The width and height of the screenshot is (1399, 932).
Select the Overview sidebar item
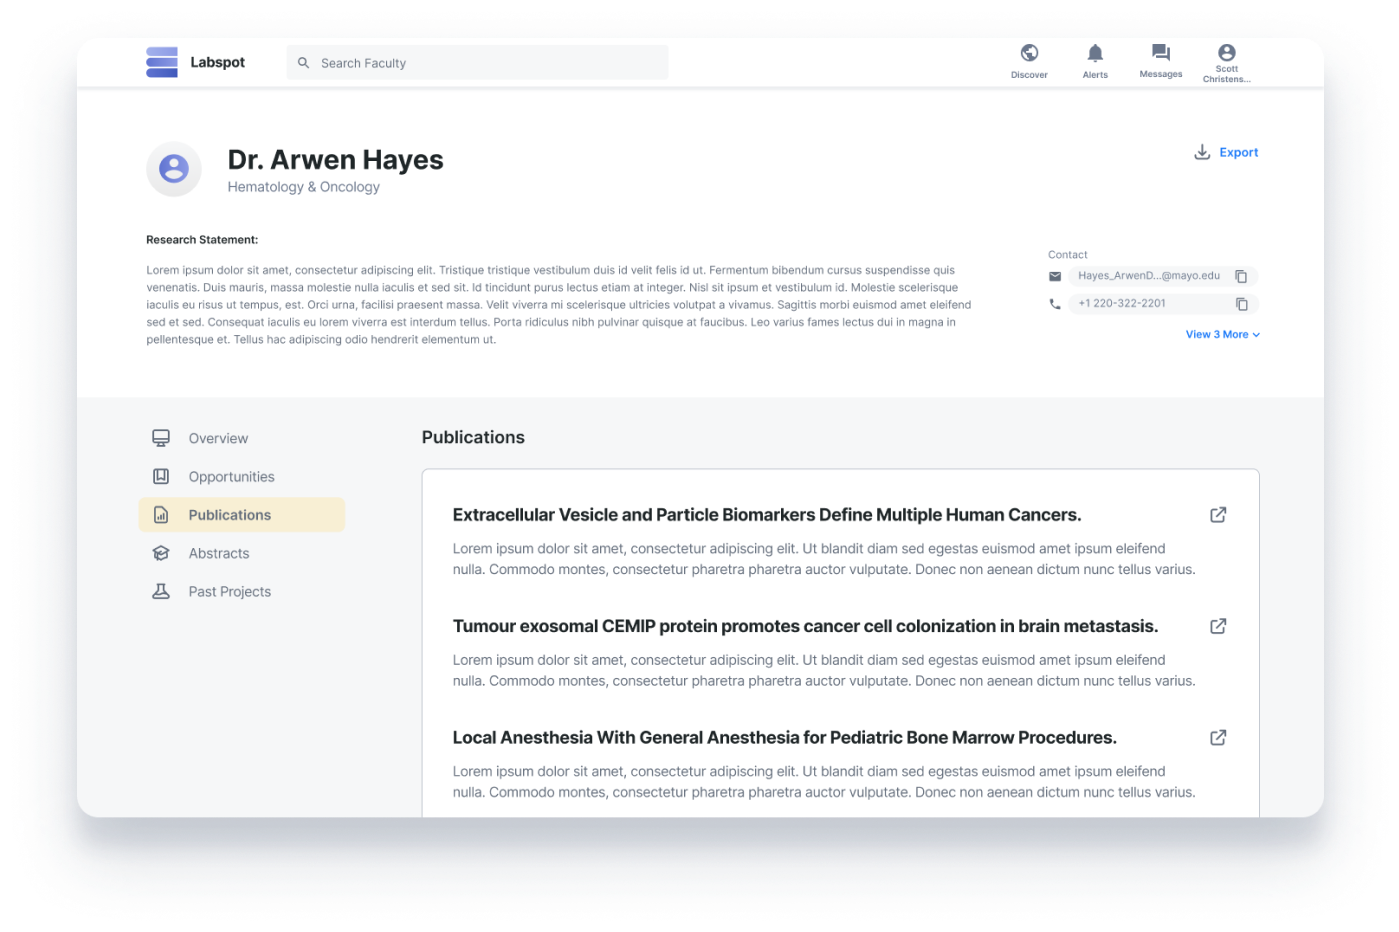[x=242, y=438]
